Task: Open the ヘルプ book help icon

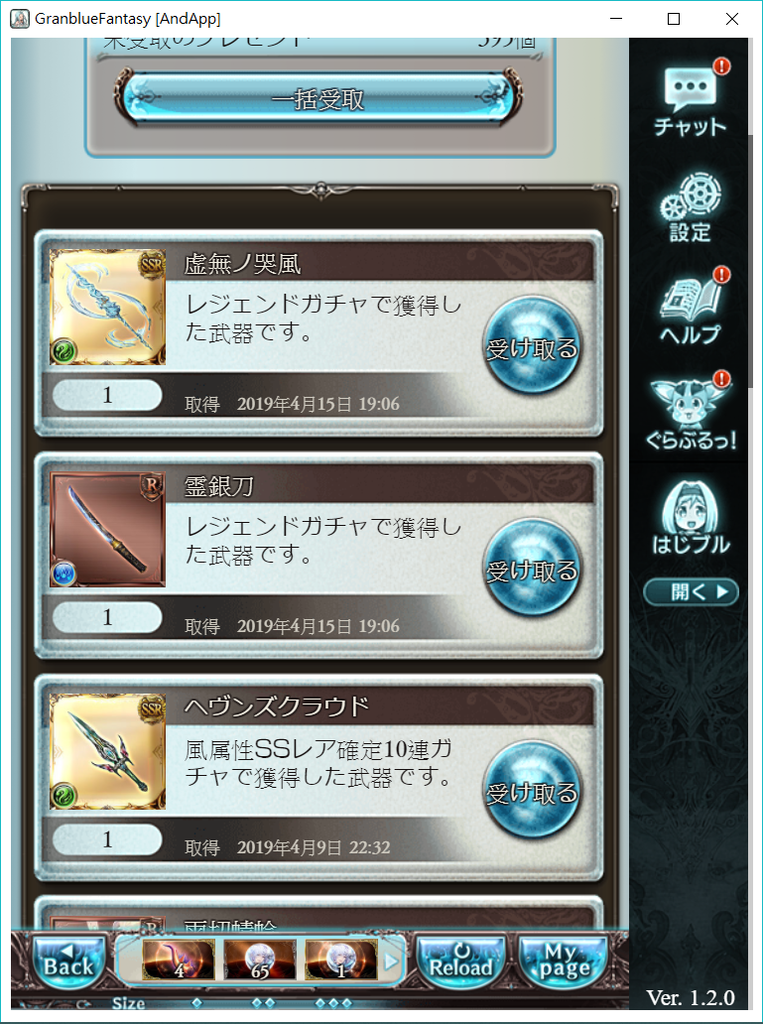Action: (x=690, y=307)
